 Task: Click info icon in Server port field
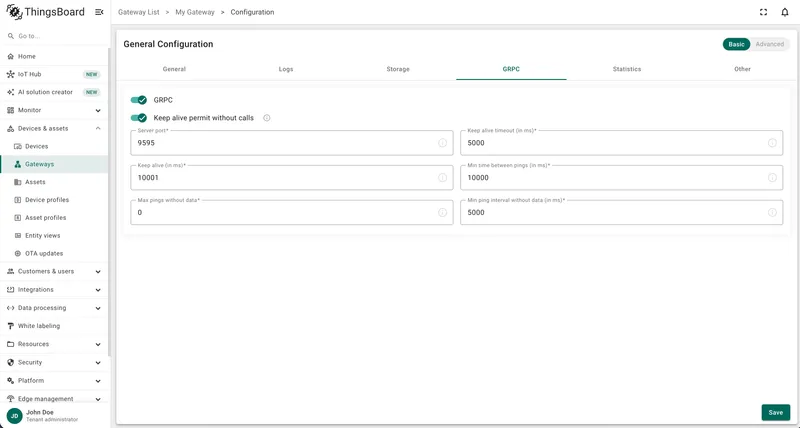(442, 143)
